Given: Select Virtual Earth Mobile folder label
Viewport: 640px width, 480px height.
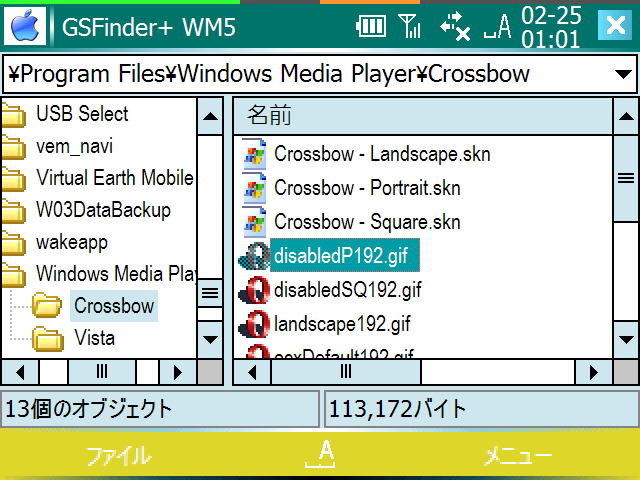Looking at the screenshot, I should [x=115, y=178].
